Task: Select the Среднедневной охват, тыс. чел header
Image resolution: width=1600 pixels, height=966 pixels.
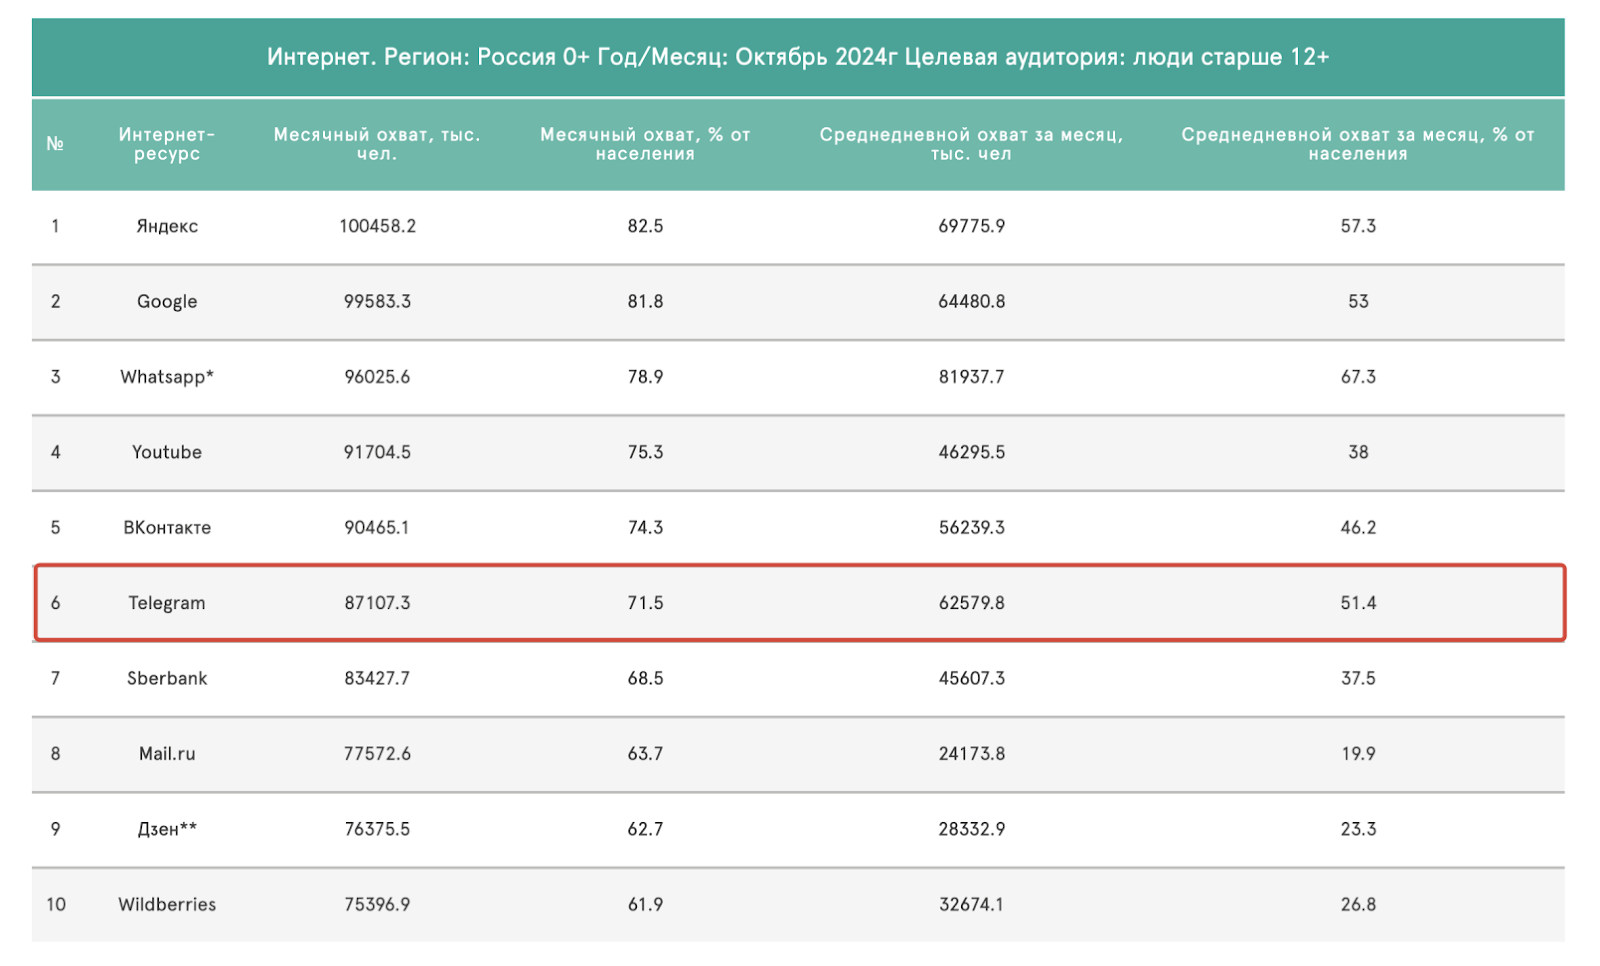Action: [971, 144]
